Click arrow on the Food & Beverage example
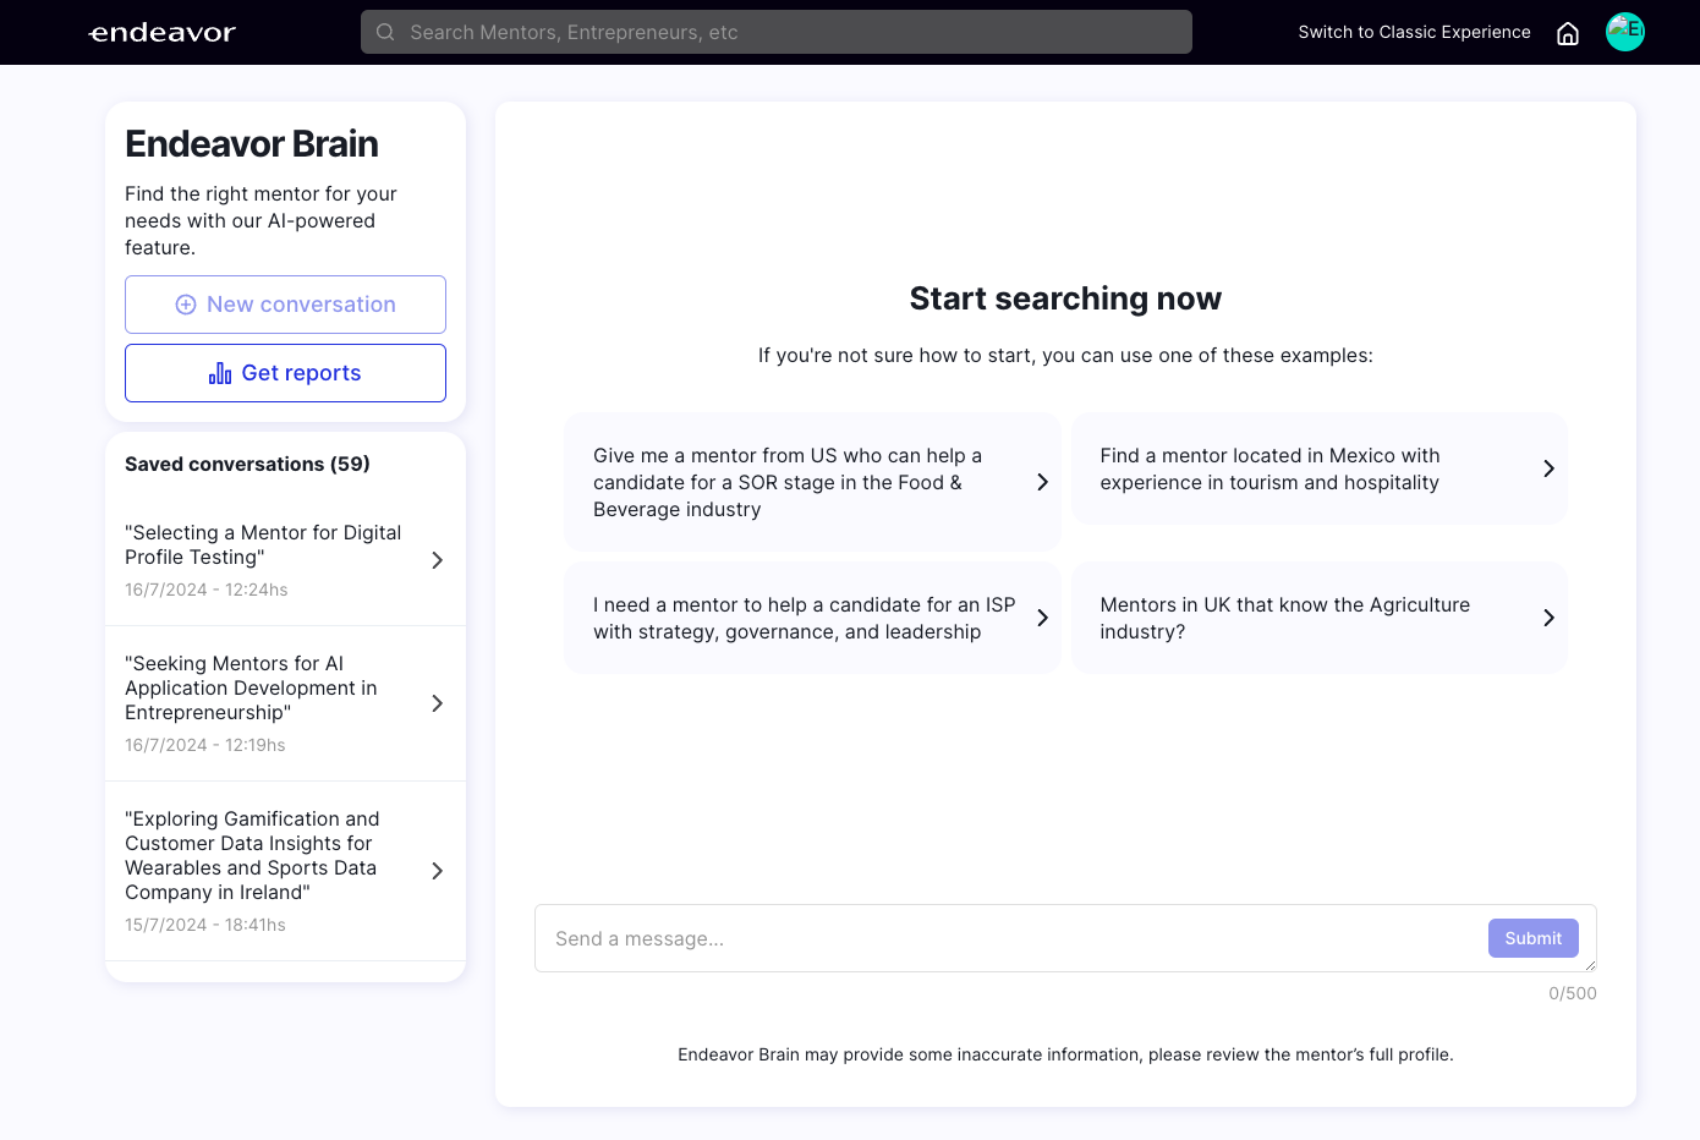1700x1140 pixels. pyautogui.click(x=1042, y=482)
